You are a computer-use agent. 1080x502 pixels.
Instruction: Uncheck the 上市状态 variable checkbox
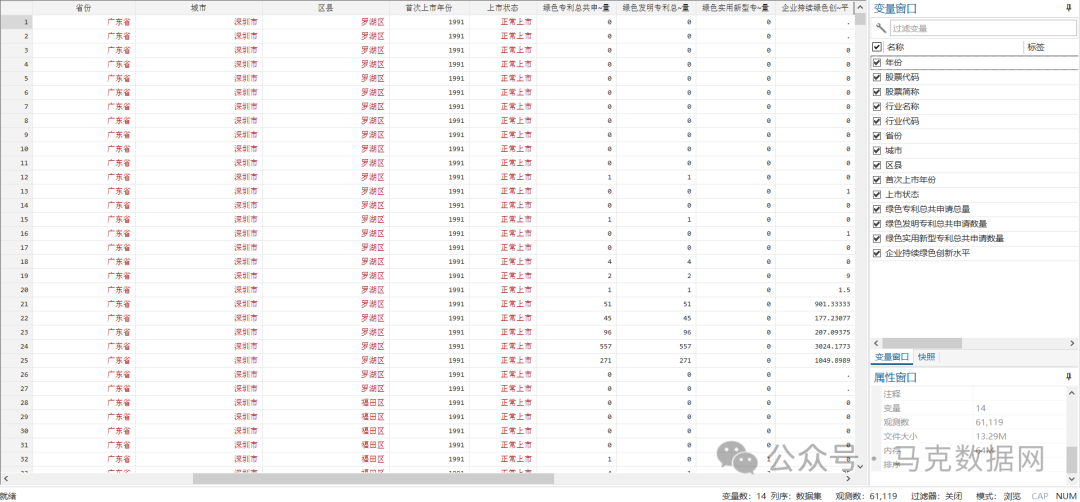tap(877, 194)
